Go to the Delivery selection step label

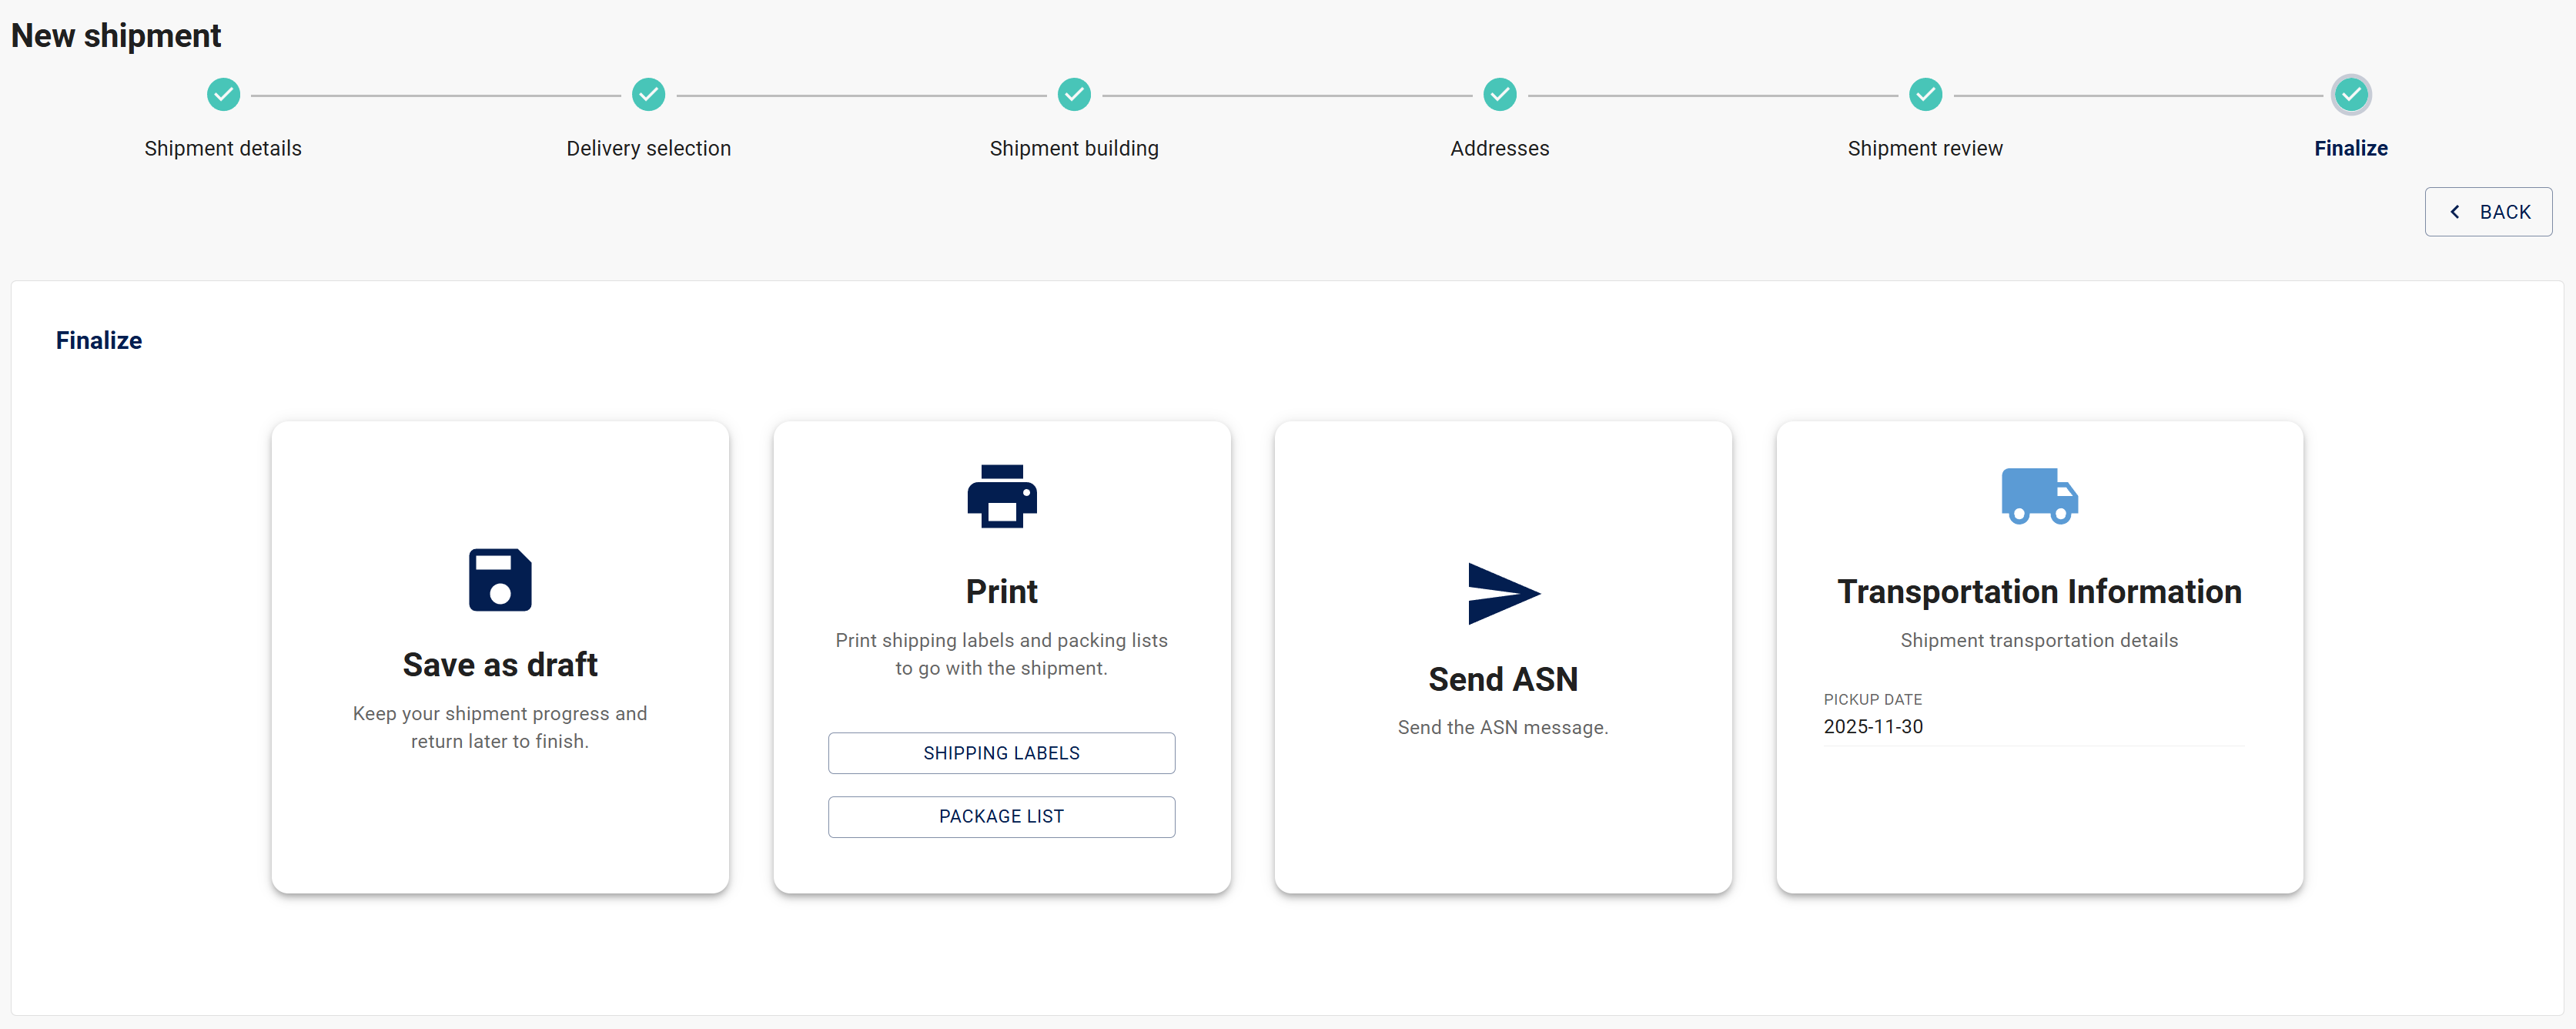click(x=648, y=148)
